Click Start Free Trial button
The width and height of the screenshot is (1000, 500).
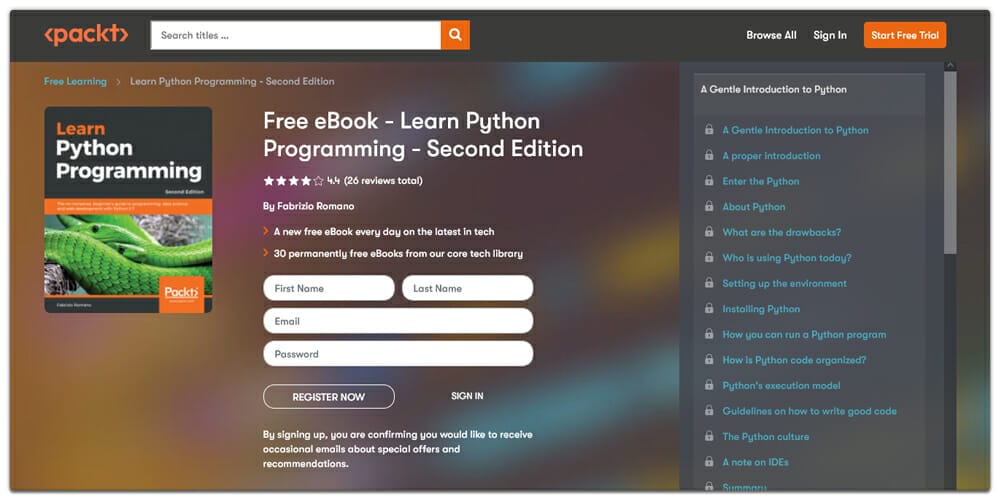click(x=905, y=35)
